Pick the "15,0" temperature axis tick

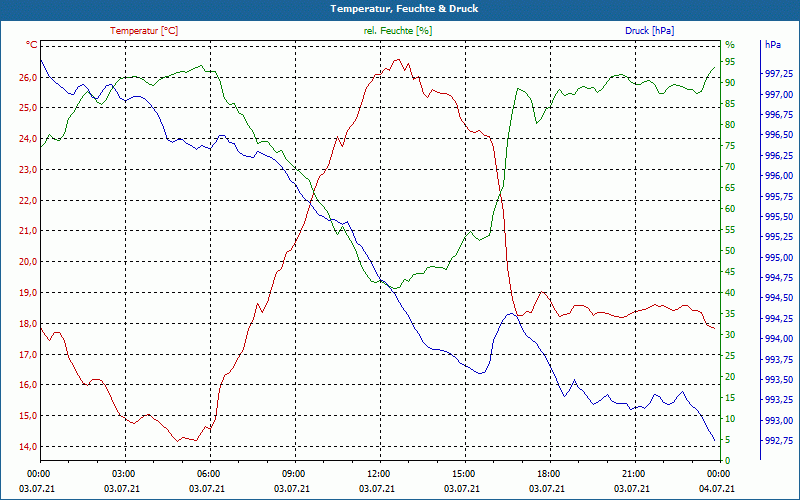click(28, 415)
